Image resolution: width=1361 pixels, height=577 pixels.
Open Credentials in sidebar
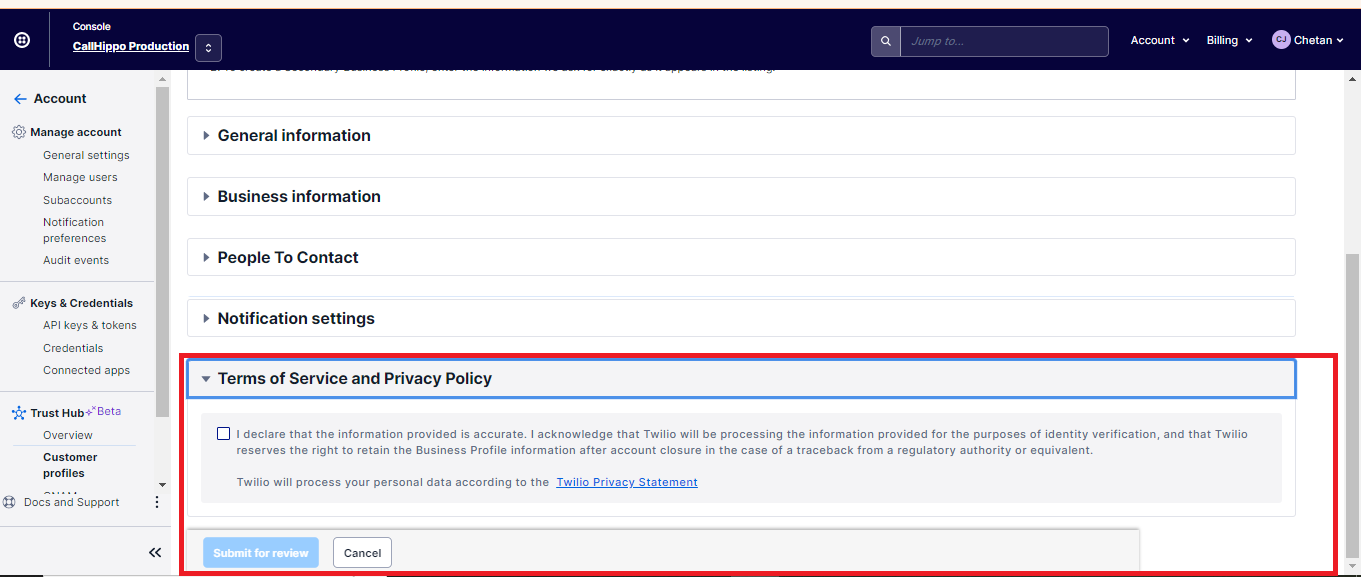click(x=73, y=348)
